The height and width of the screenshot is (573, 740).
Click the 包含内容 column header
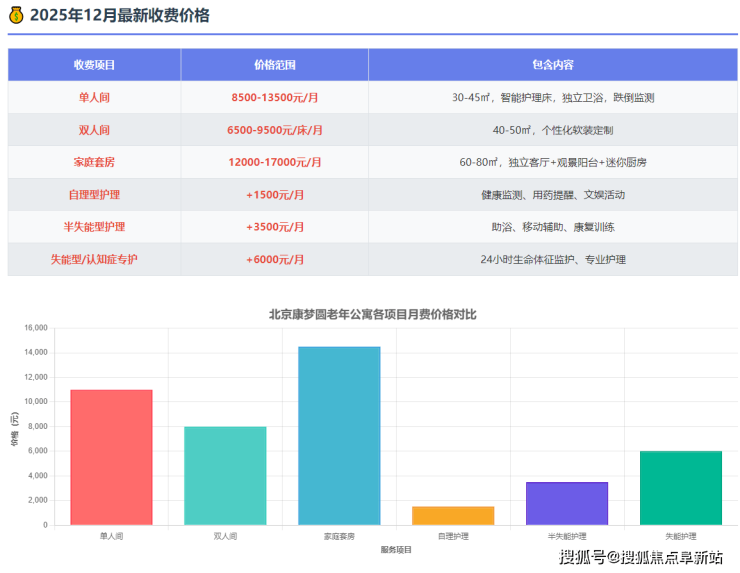pos(552,65)
